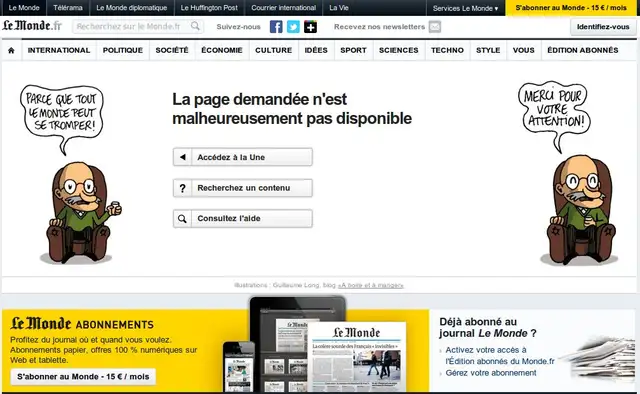Open the Société section
640x394 pixels.
point(172,50)
